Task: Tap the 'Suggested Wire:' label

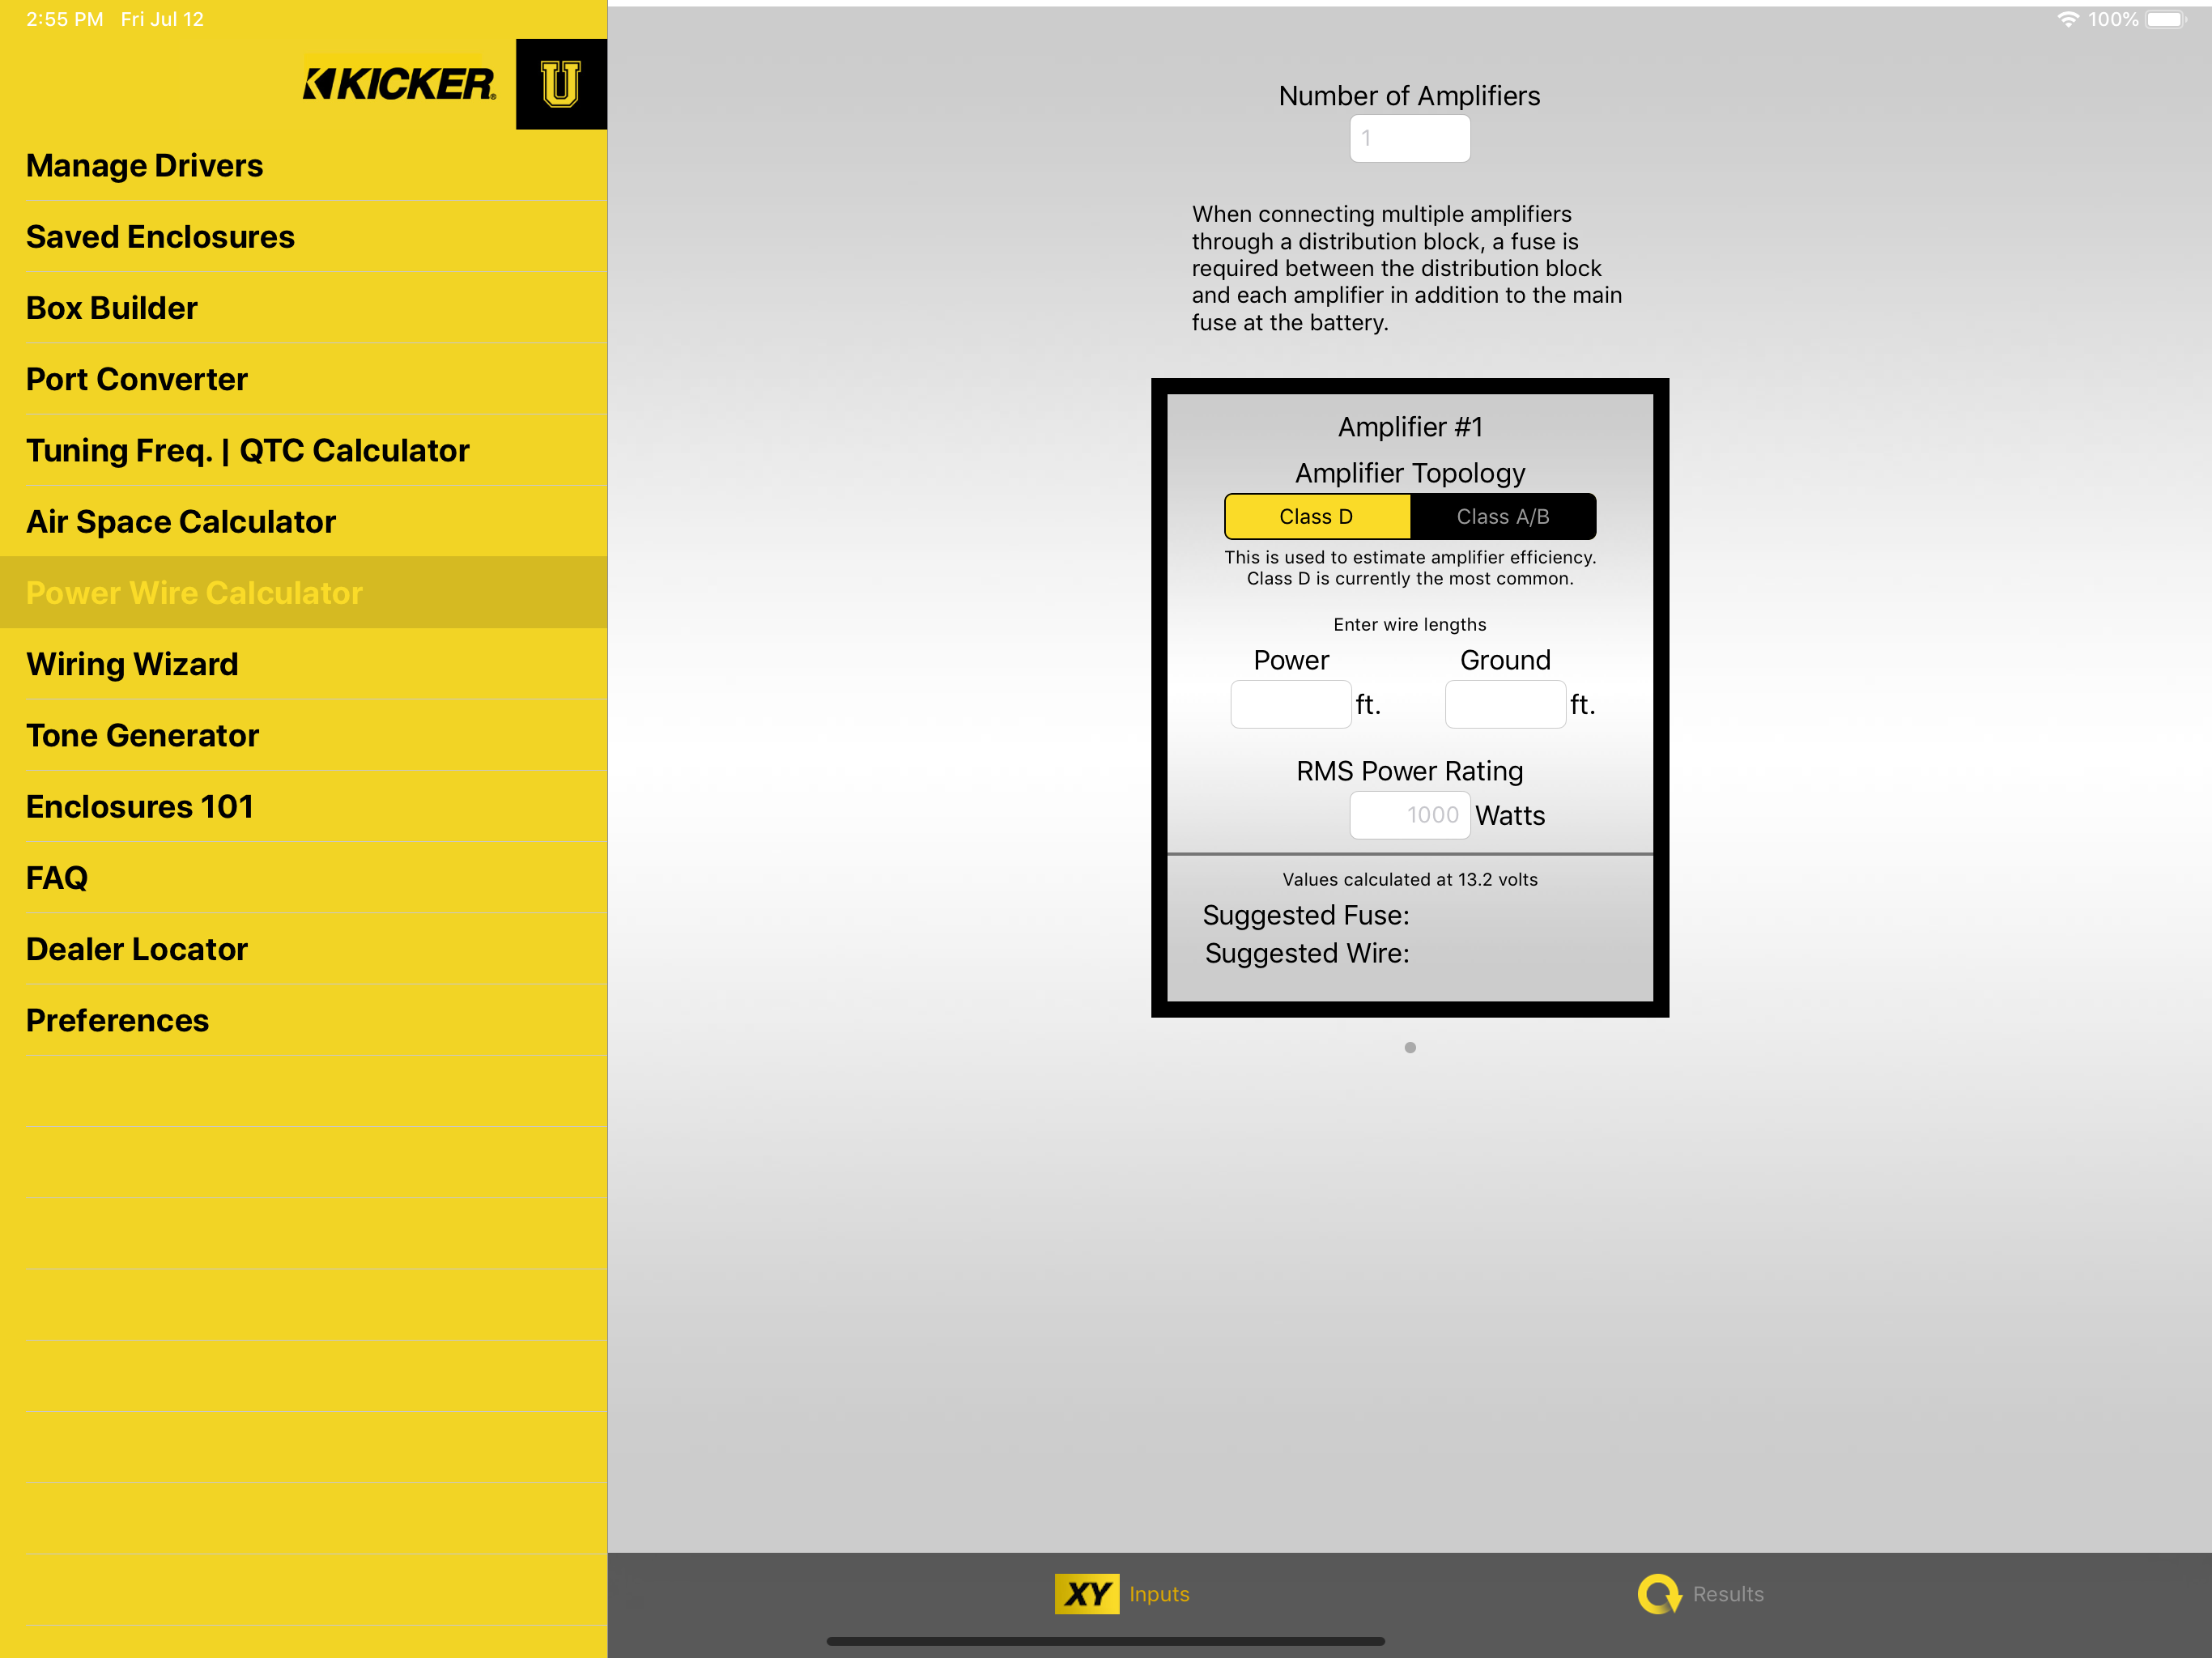Action: click(x=1307, y=953)
